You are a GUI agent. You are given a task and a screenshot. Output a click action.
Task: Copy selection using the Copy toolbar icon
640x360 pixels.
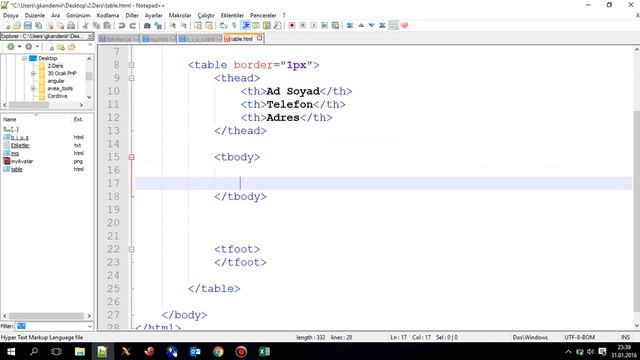(x=96, y=26)
